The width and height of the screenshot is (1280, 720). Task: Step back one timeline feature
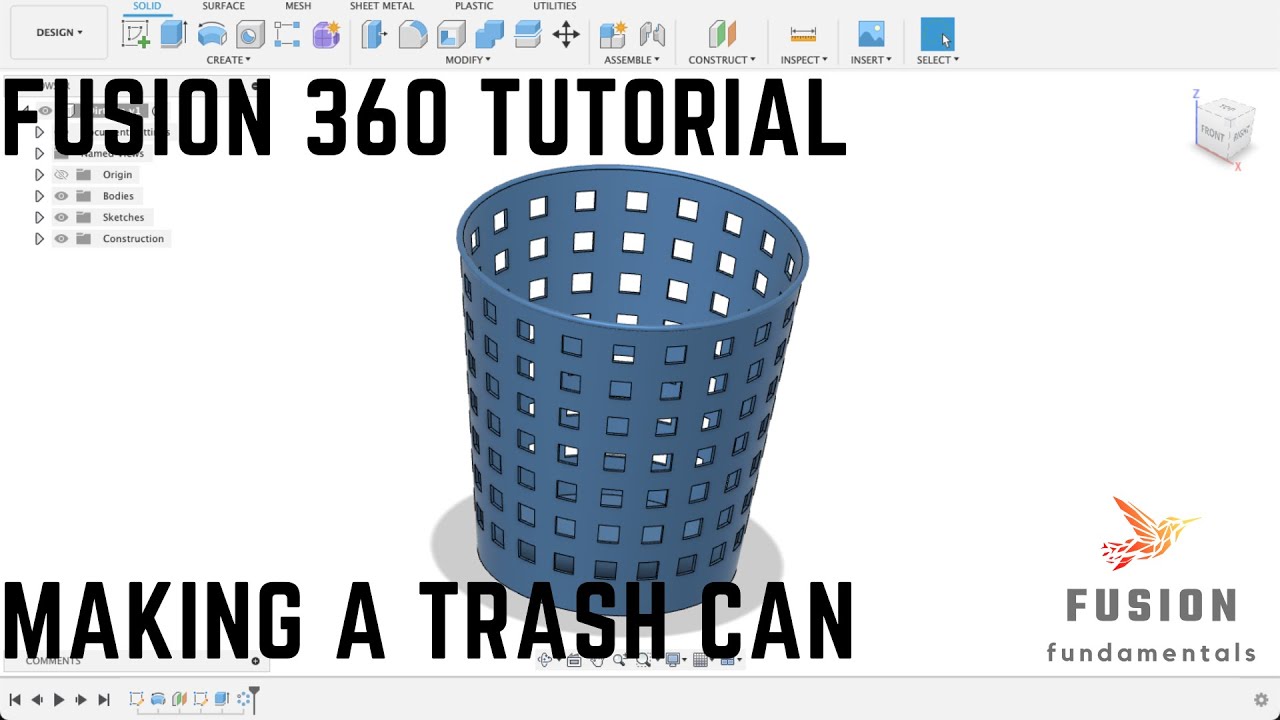(x=37, y=700)
